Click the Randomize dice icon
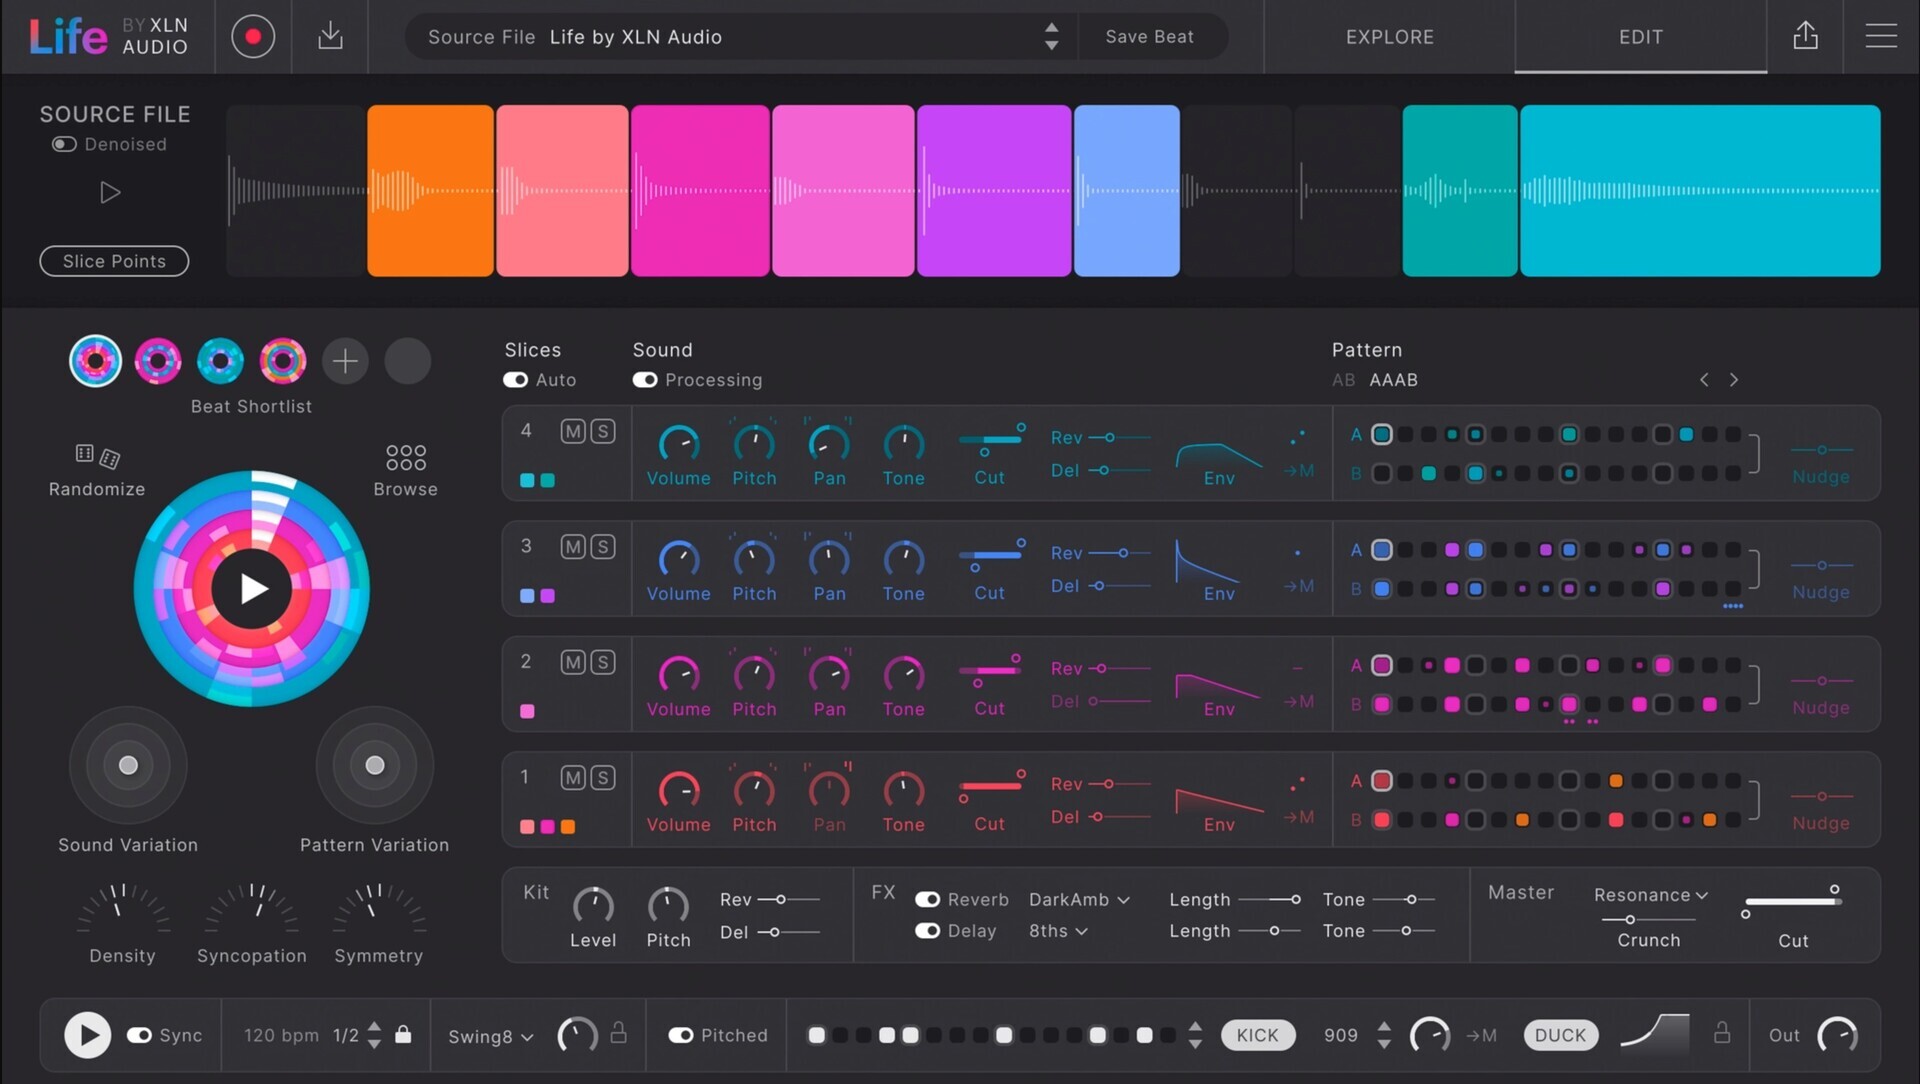1920x1084 pixels. click(97, 456)
